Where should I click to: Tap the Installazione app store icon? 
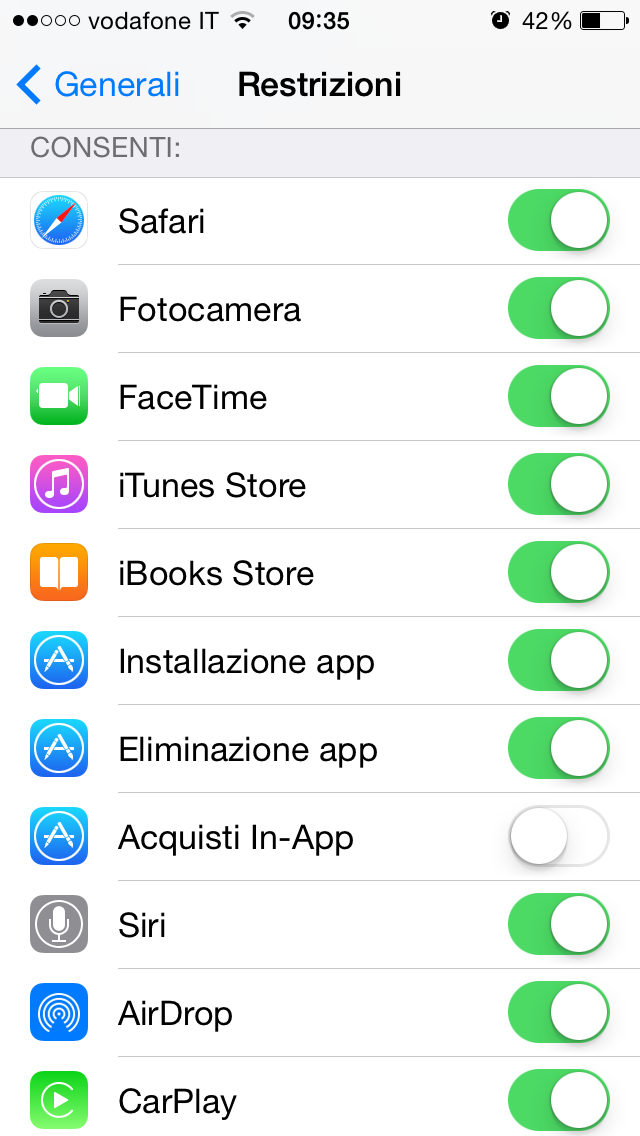click(59, 661)
